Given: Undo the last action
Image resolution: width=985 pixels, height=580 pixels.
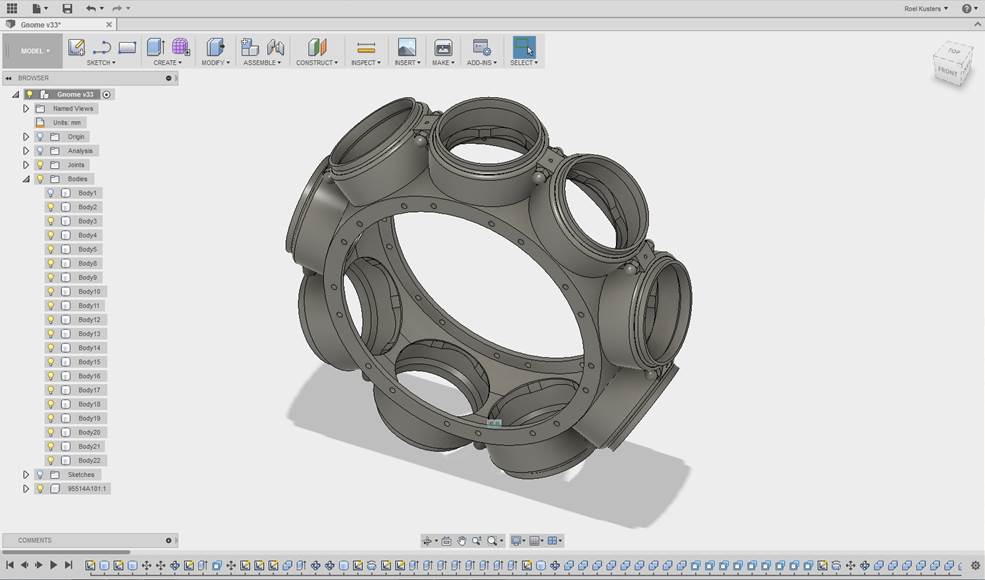Looking at the screenshot, I should (x=91, y=8).
